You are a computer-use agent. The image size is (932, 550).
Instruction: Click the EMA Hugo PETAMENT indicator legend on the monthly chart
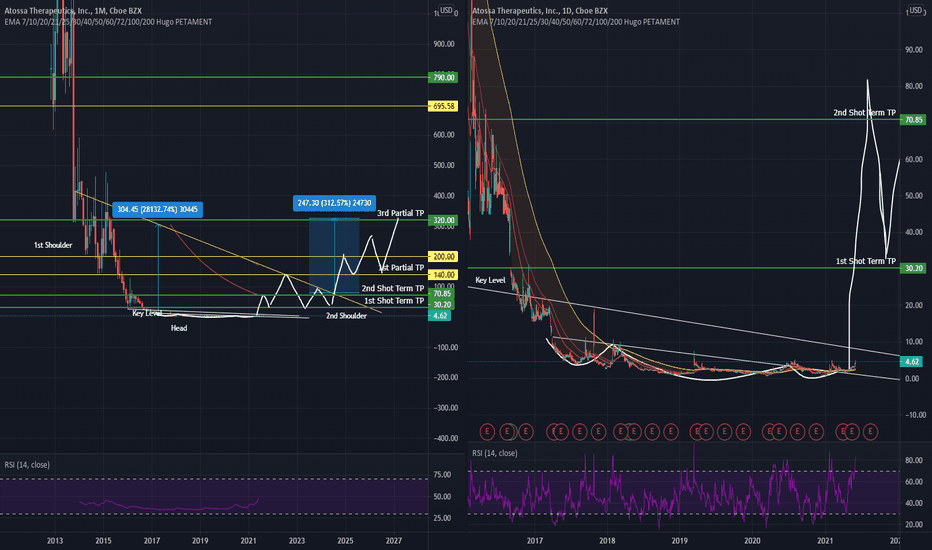coord(108,22)
